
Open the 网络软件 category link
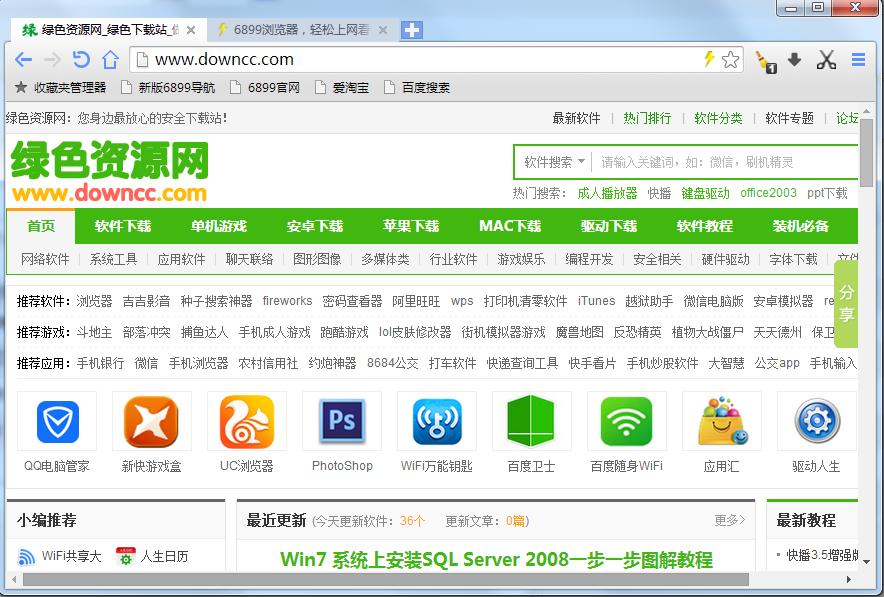[x=45, y=259]
